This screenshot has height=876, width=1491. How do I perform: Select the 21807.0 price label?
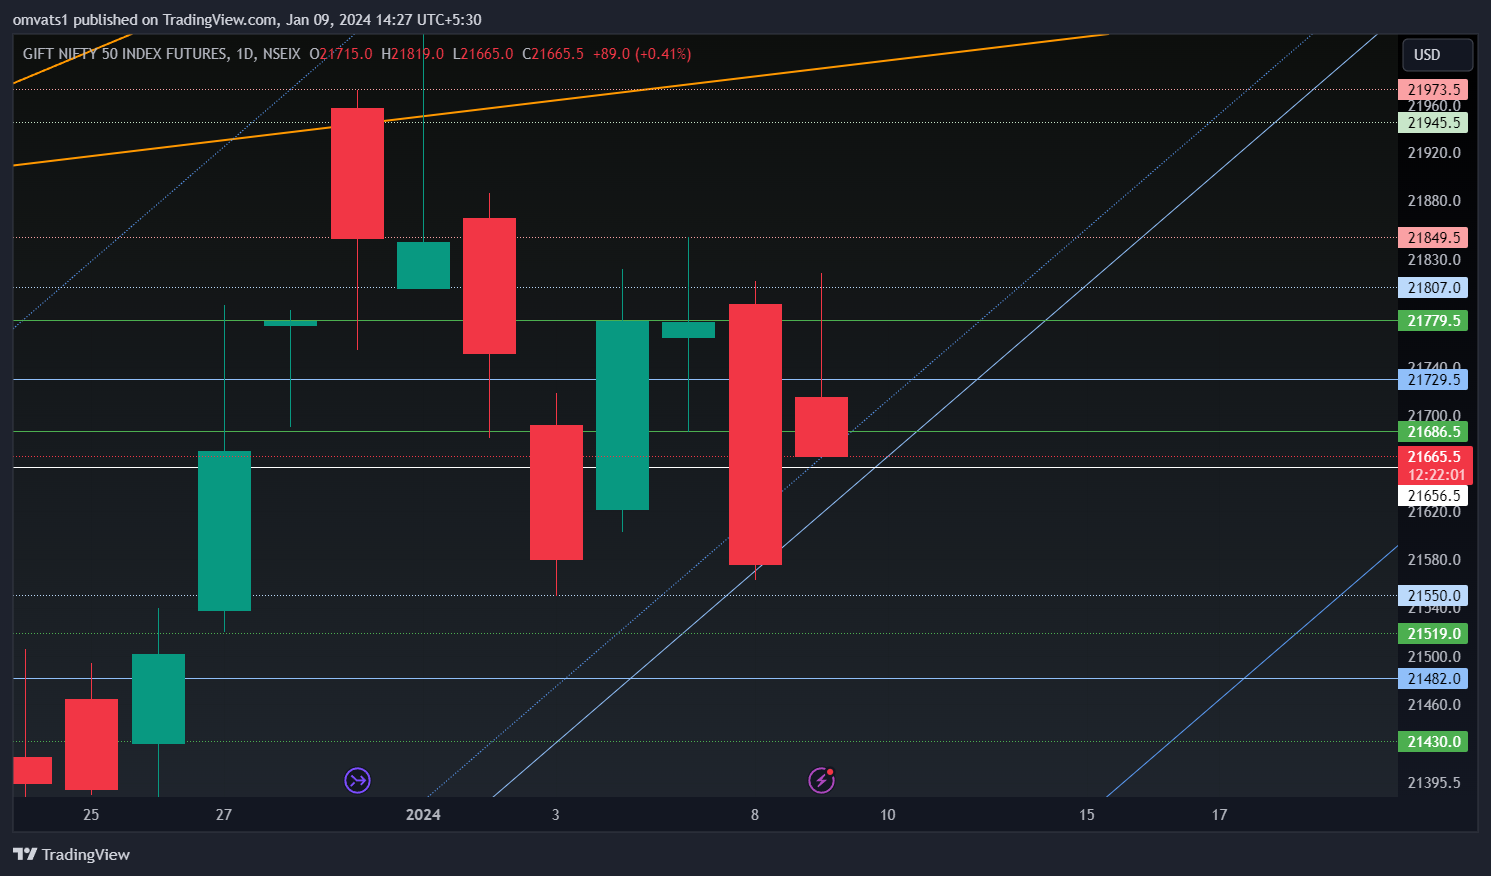(1433, 288)
